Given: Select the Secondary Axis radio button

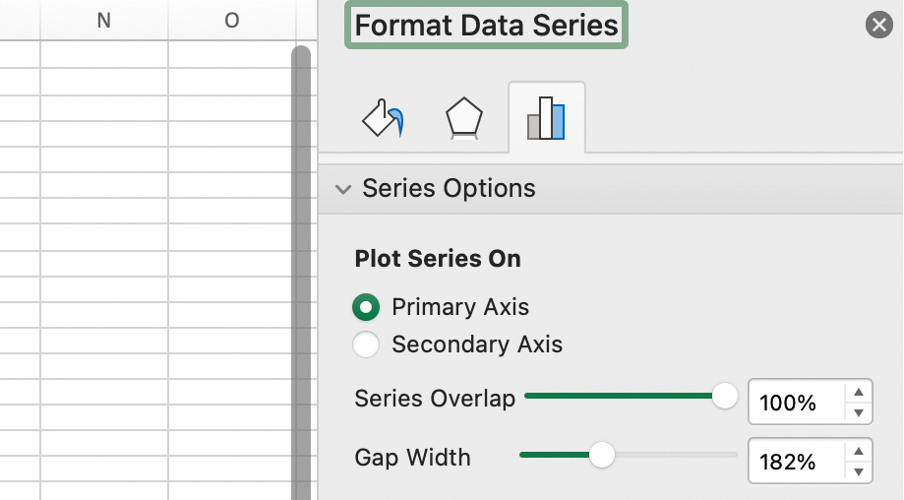Looking at the screenshot, I should coord(366,345).
